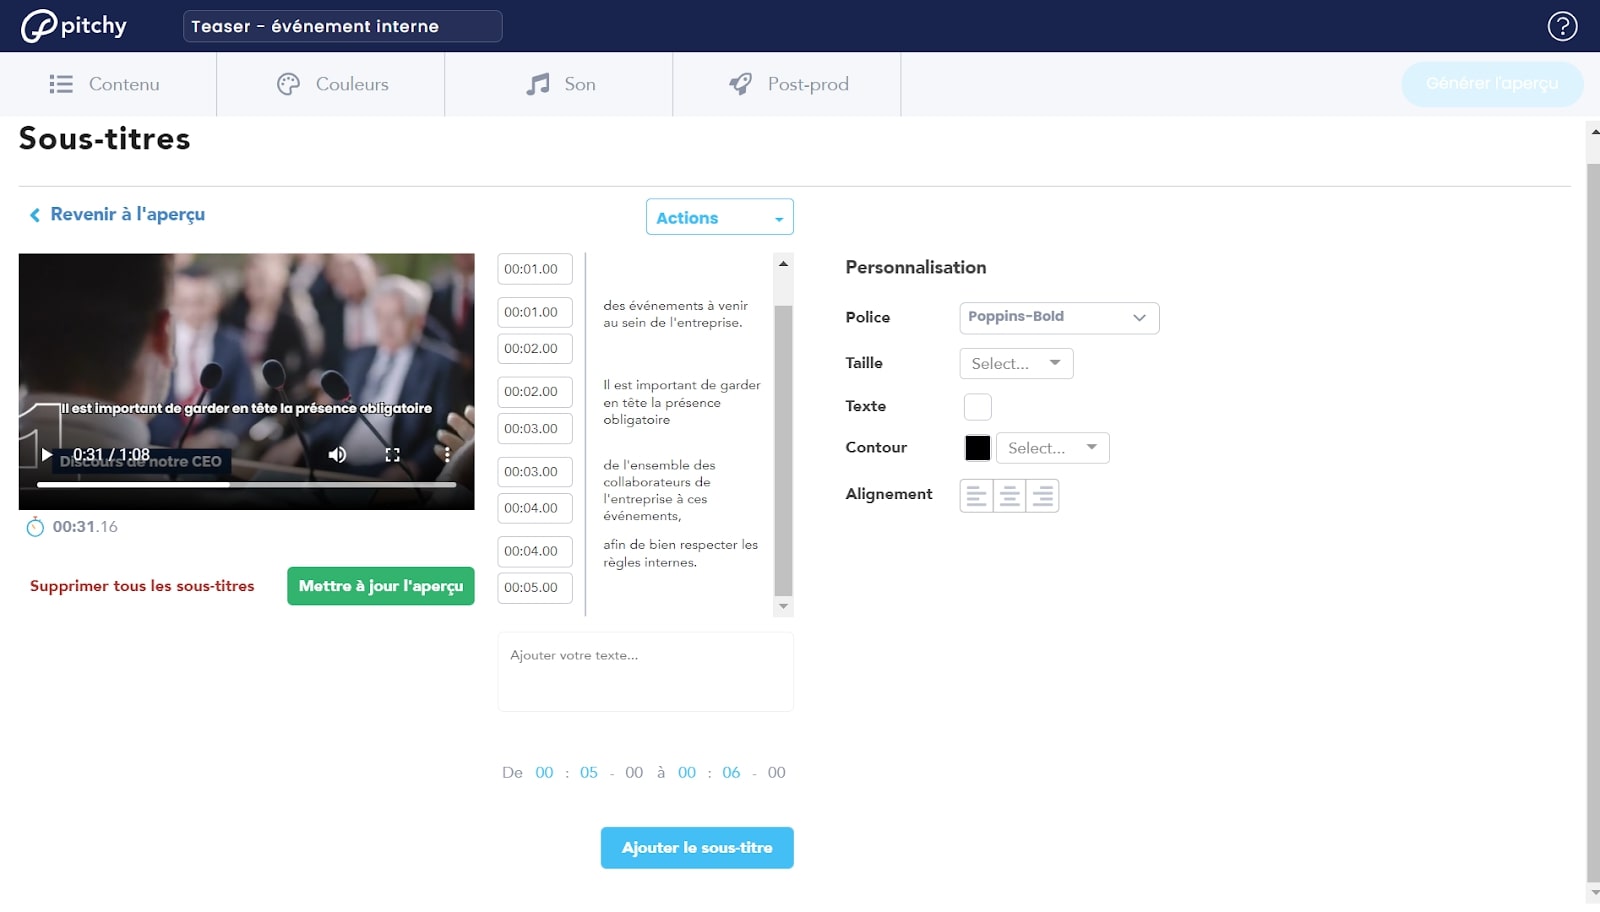This screenshot has width=1600, height=912.
Task: Mute the video volume speaker icon
Action: coord(338,455)
